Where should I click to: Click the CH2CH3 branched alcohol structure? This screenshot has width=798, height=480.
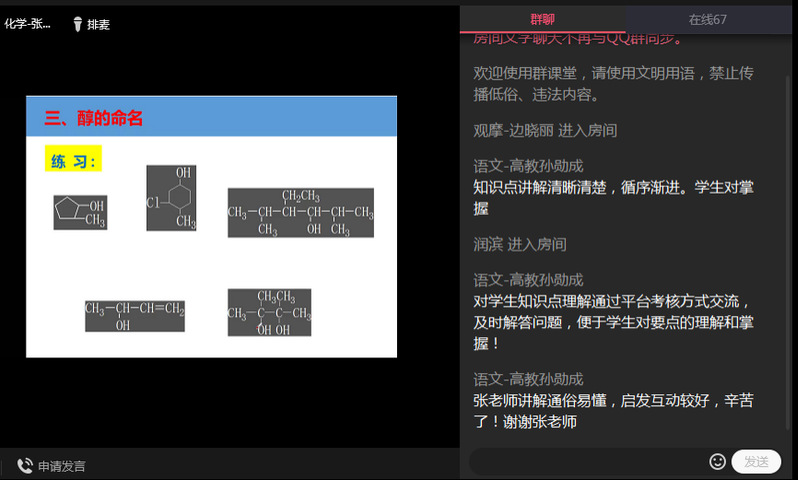300,212
